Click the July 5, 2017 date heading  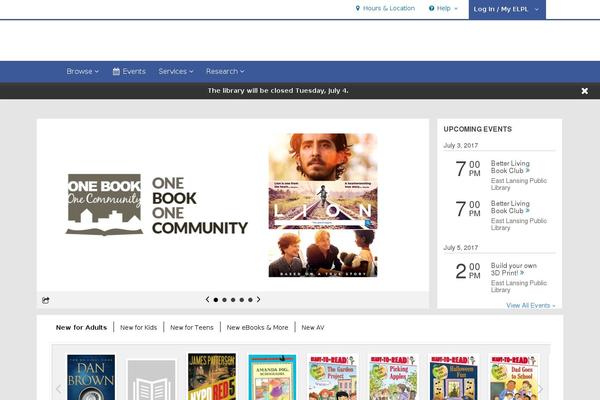(461, 248)
